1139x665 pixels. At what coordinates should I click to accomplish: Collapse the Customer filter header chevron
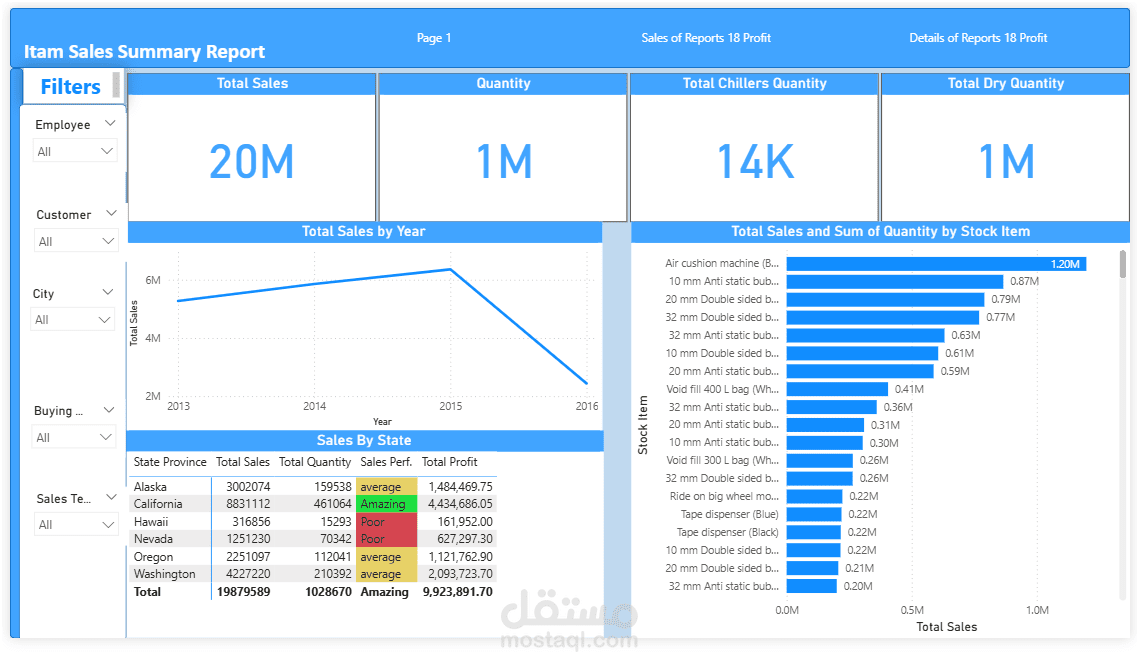pos(111,214)
